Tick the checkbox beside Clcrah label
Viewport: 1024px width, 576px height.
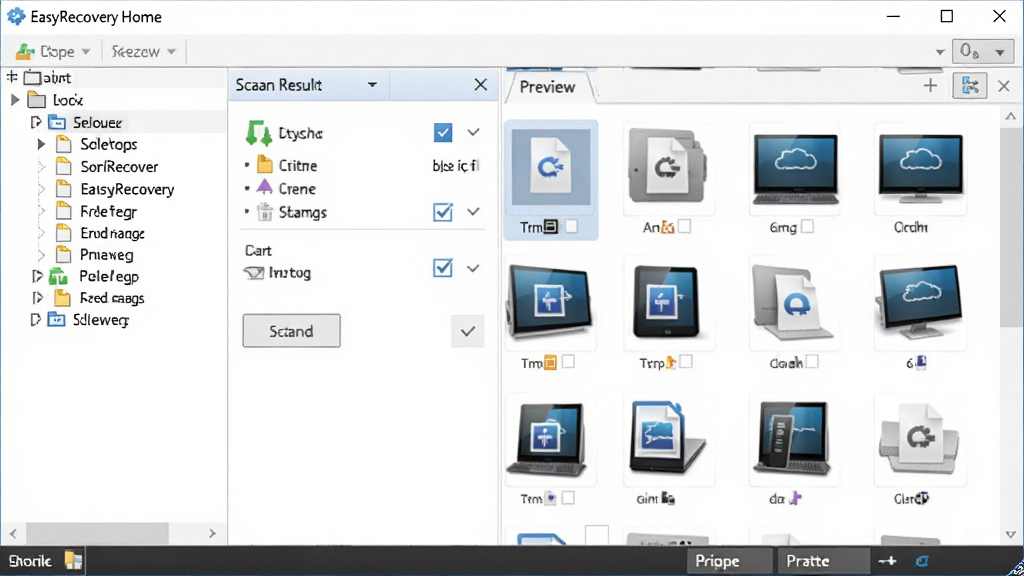coord(812,362)
